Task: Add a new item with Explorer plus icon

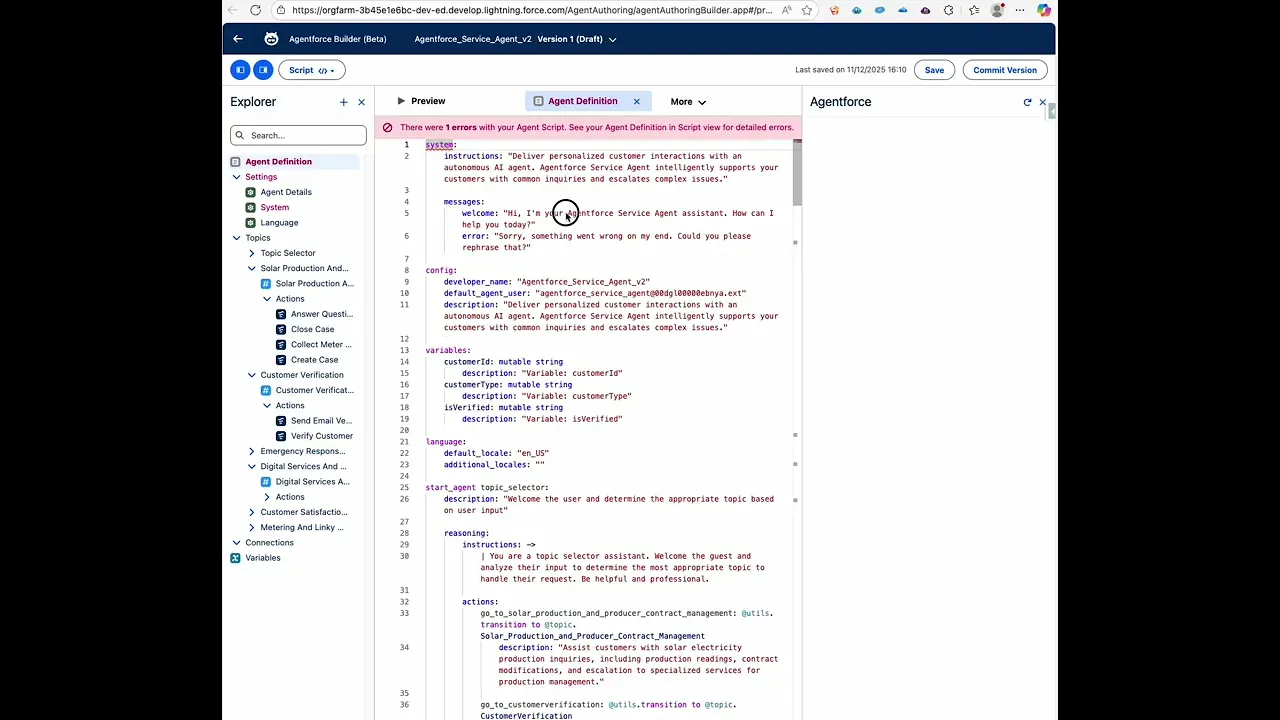Action: tap(344, 102)
